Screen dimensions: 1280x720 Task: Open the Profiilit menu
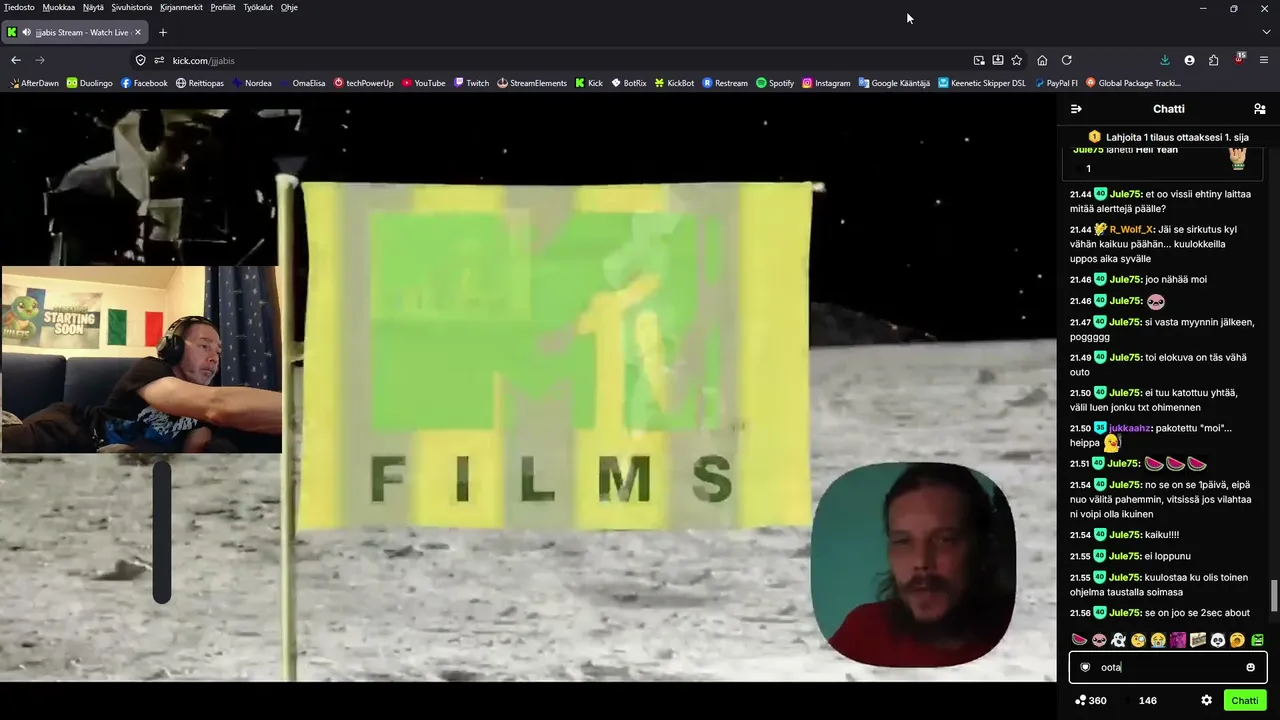pyautogui.click(x=223, y=7)
